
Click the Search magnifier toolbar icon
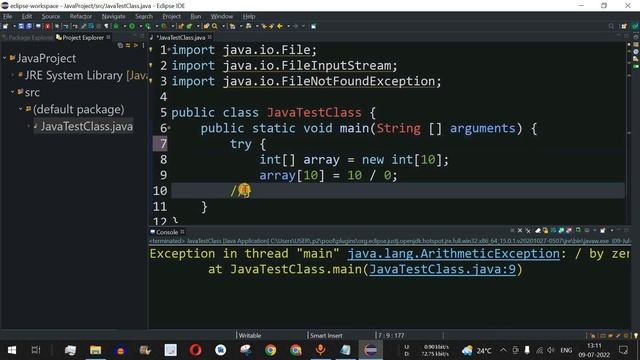pyautogui.click(x=215, y=26)
